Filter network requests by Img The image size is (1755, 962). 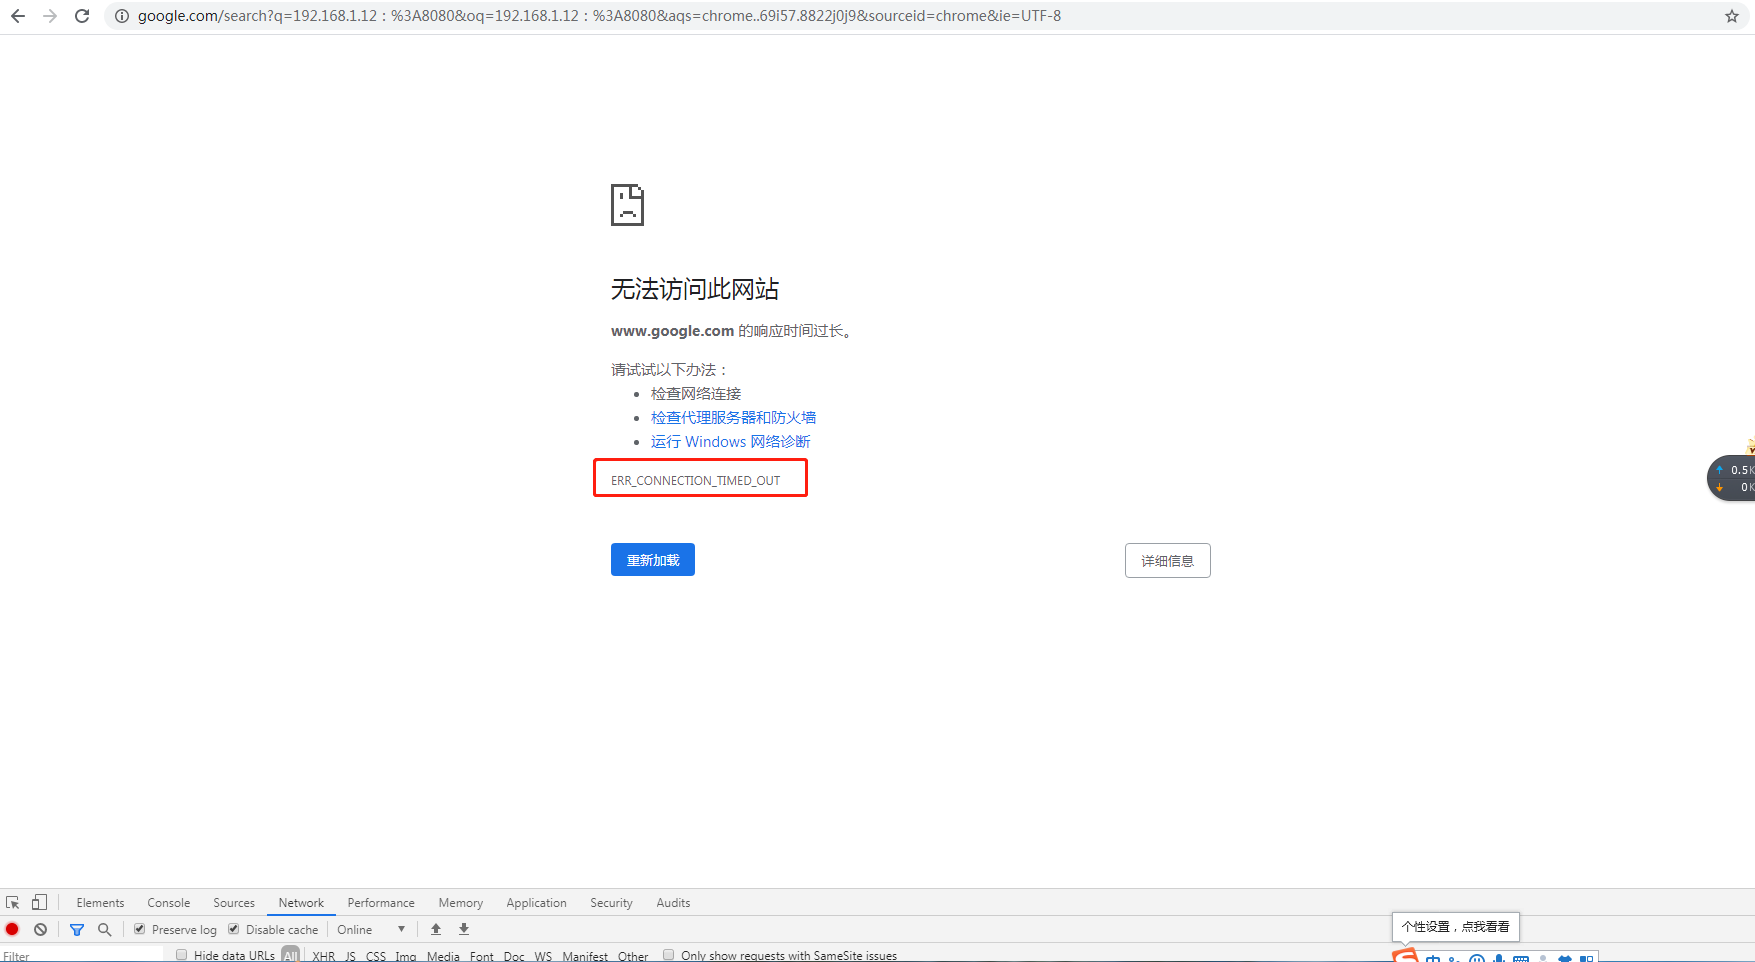coord(406,956)
